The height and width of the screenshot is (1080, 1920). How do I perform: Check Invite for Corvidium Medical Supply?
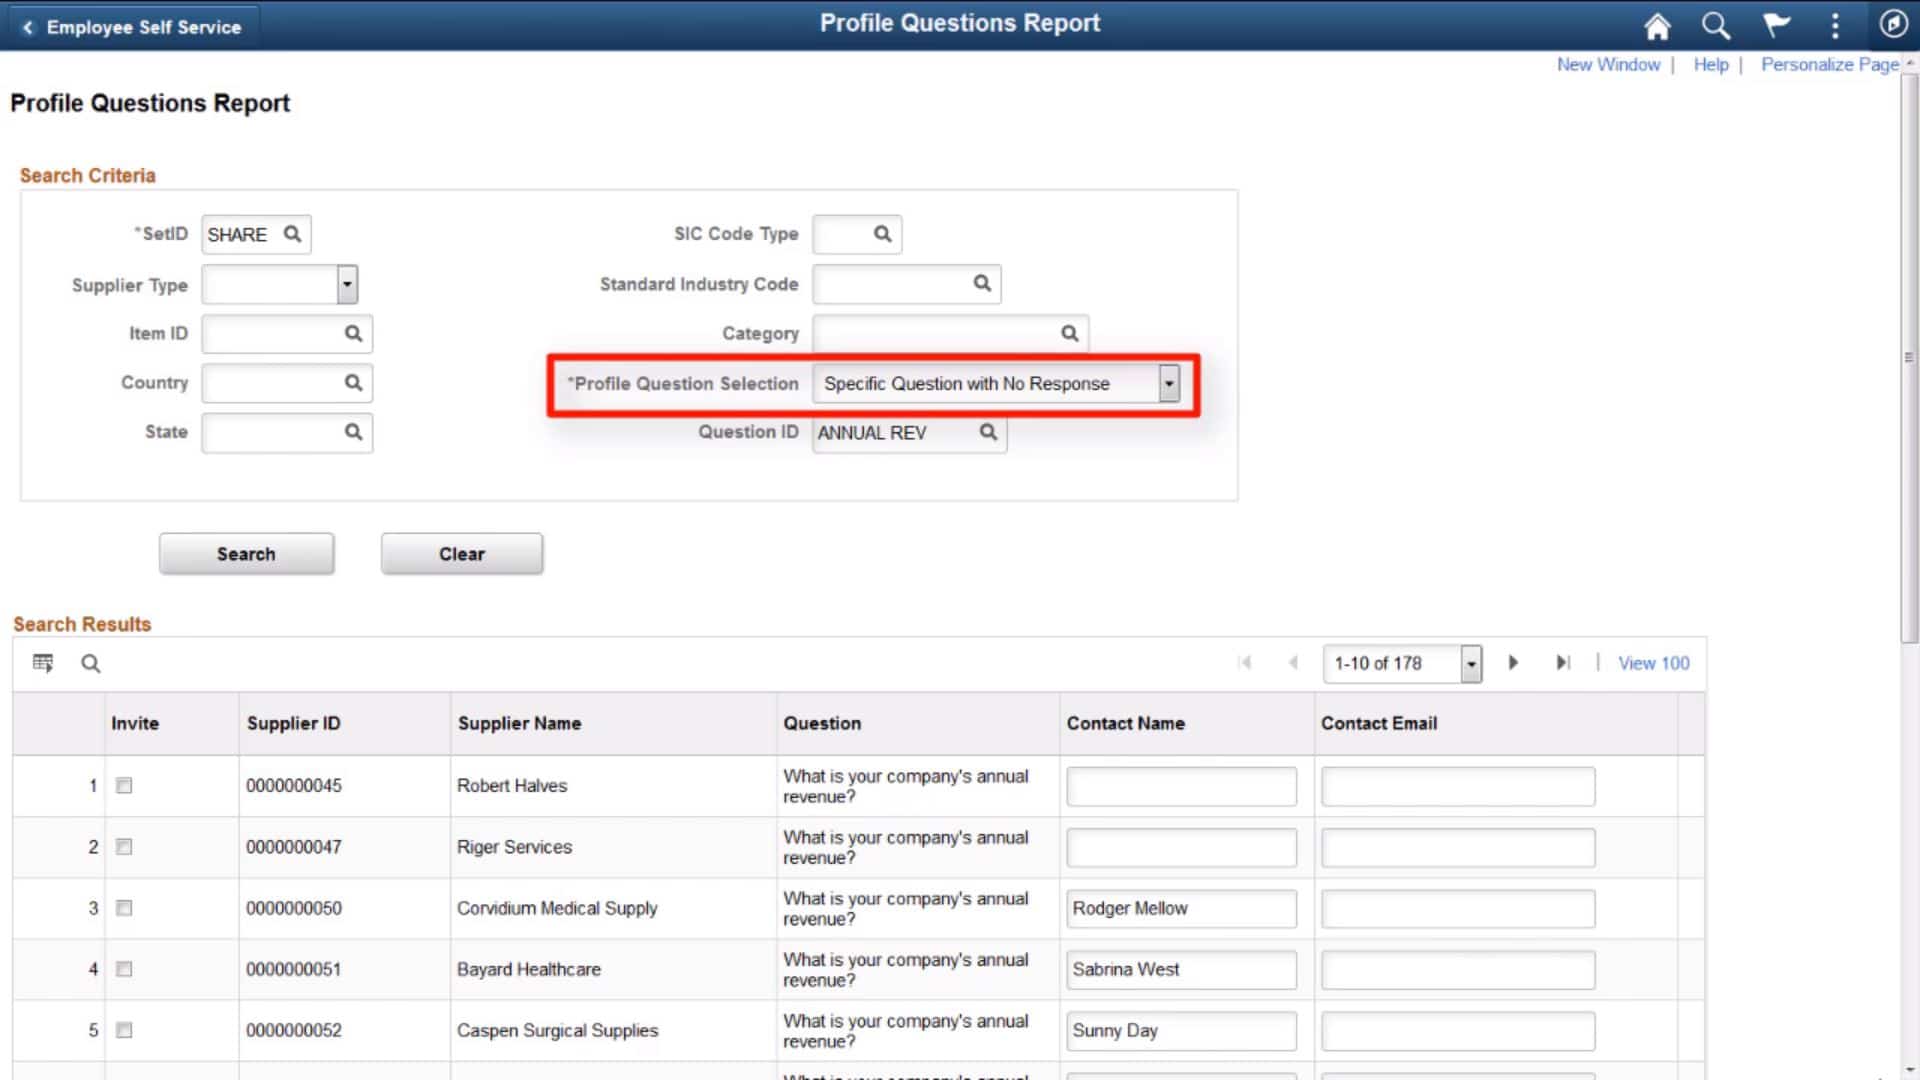click(123, 908)
